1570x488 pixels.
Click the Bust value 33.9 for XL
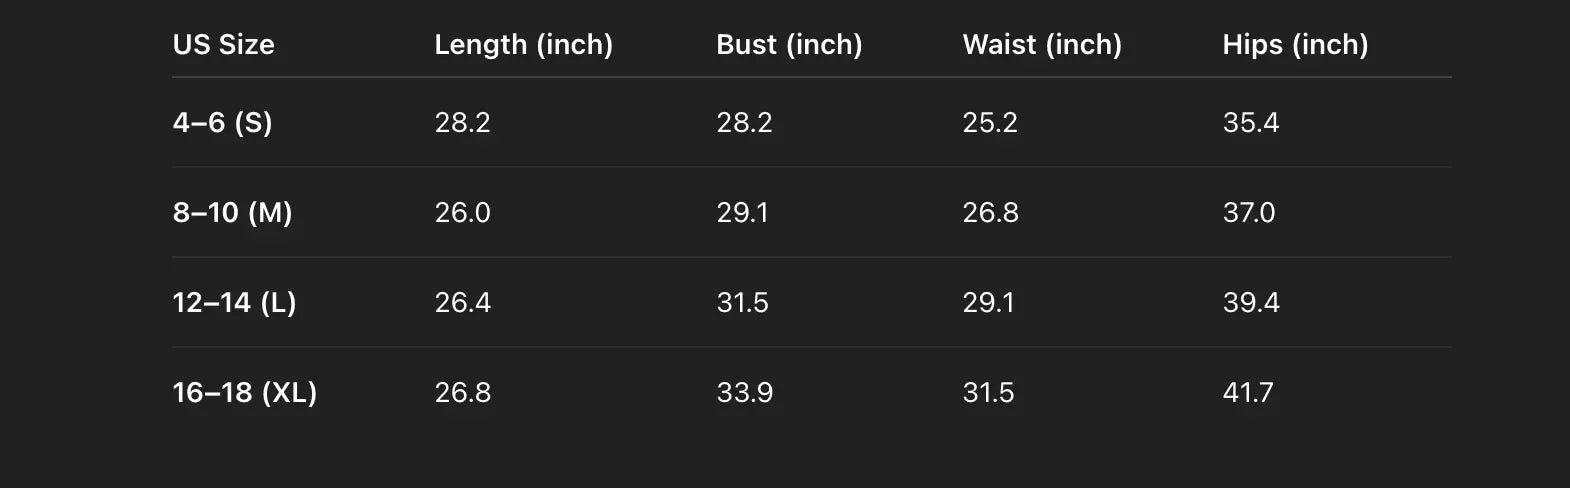tap(744, 393)
